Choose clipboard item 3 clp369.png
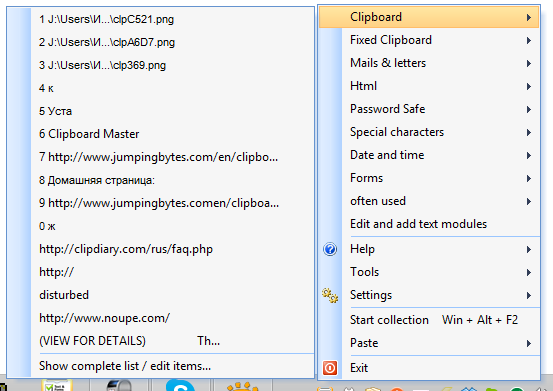The image size is (553, 391). (x=160, y=65)
